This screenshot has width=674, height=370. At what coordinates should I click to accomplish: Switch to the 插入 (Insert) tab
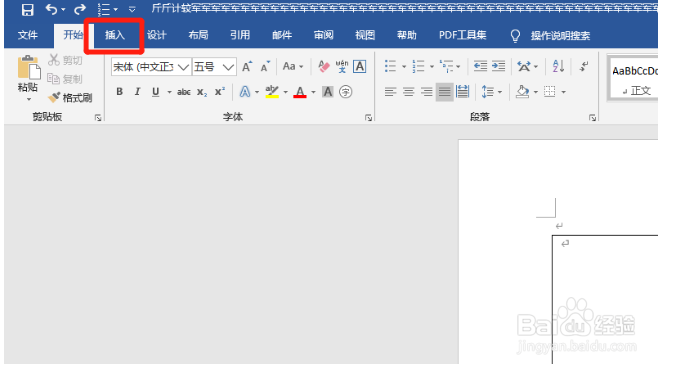point(114,35)
